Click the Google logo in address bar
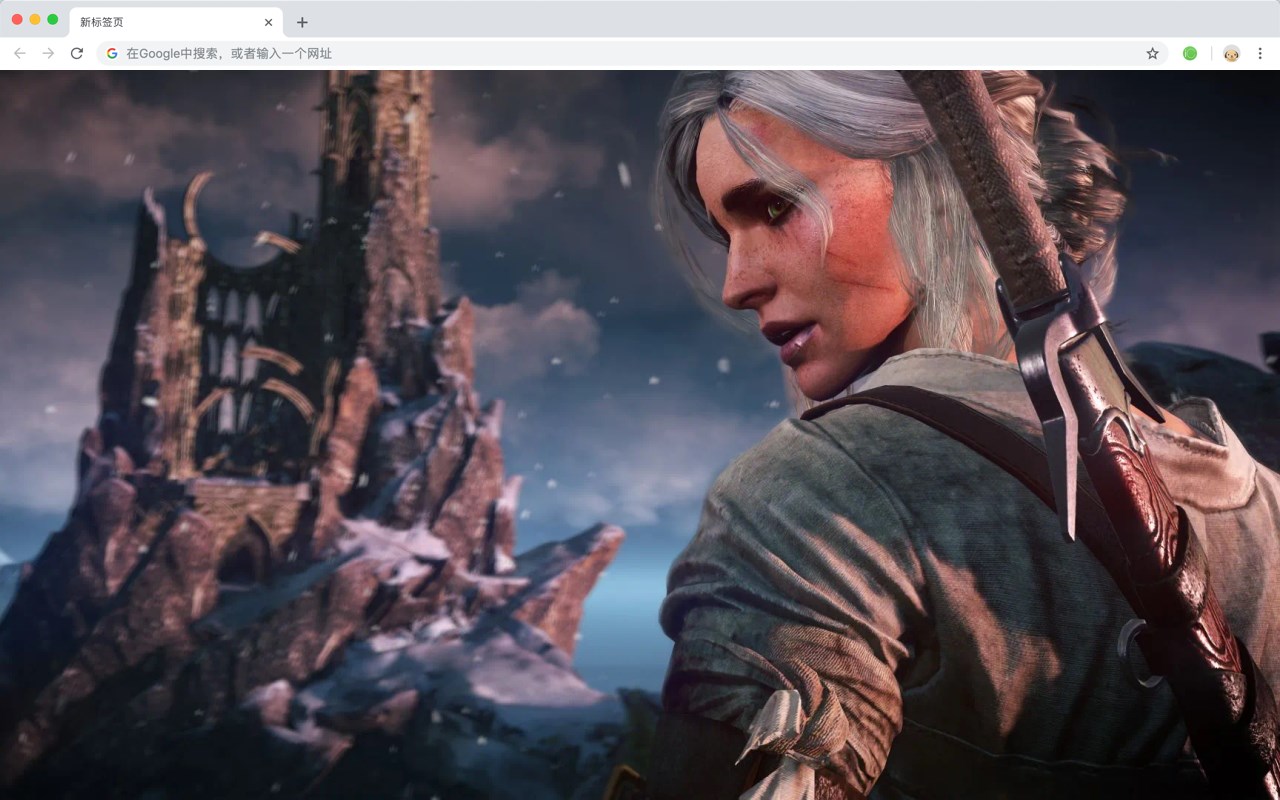The image size is (1280, 800). 112,53
